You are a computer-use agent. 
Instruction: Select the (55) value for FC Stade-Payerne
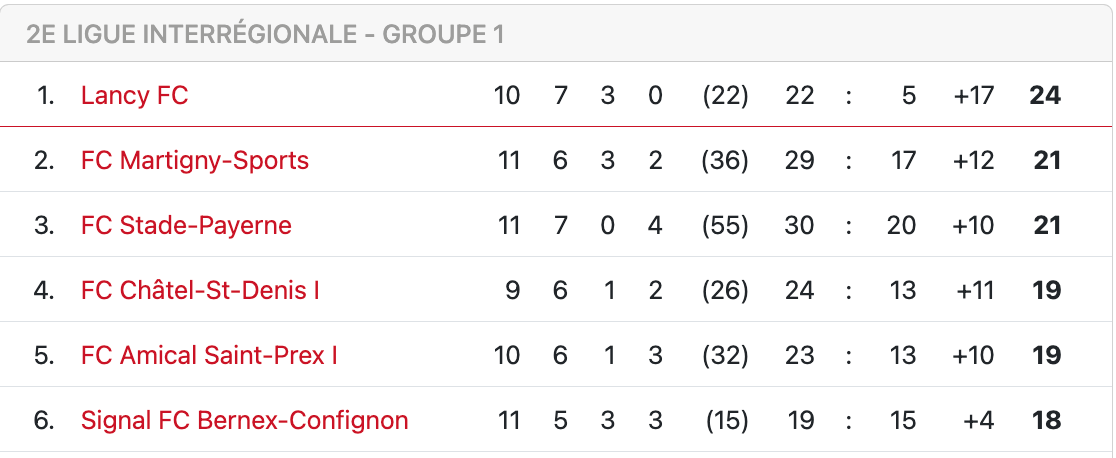pos(725,226)
